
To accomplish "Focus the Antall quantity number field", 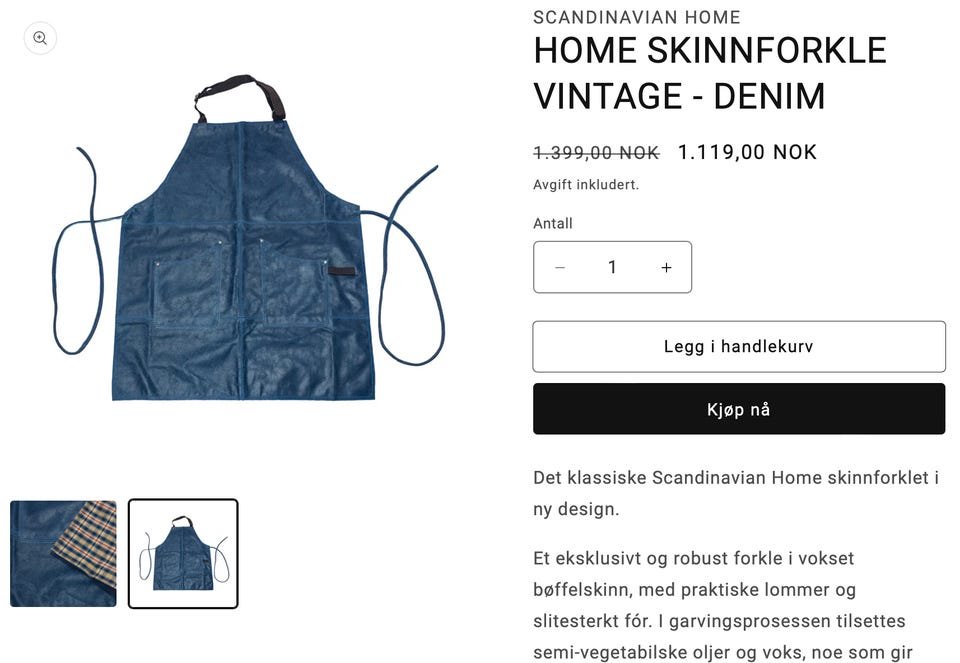I will pyautogui.click(x=612, y=268).
